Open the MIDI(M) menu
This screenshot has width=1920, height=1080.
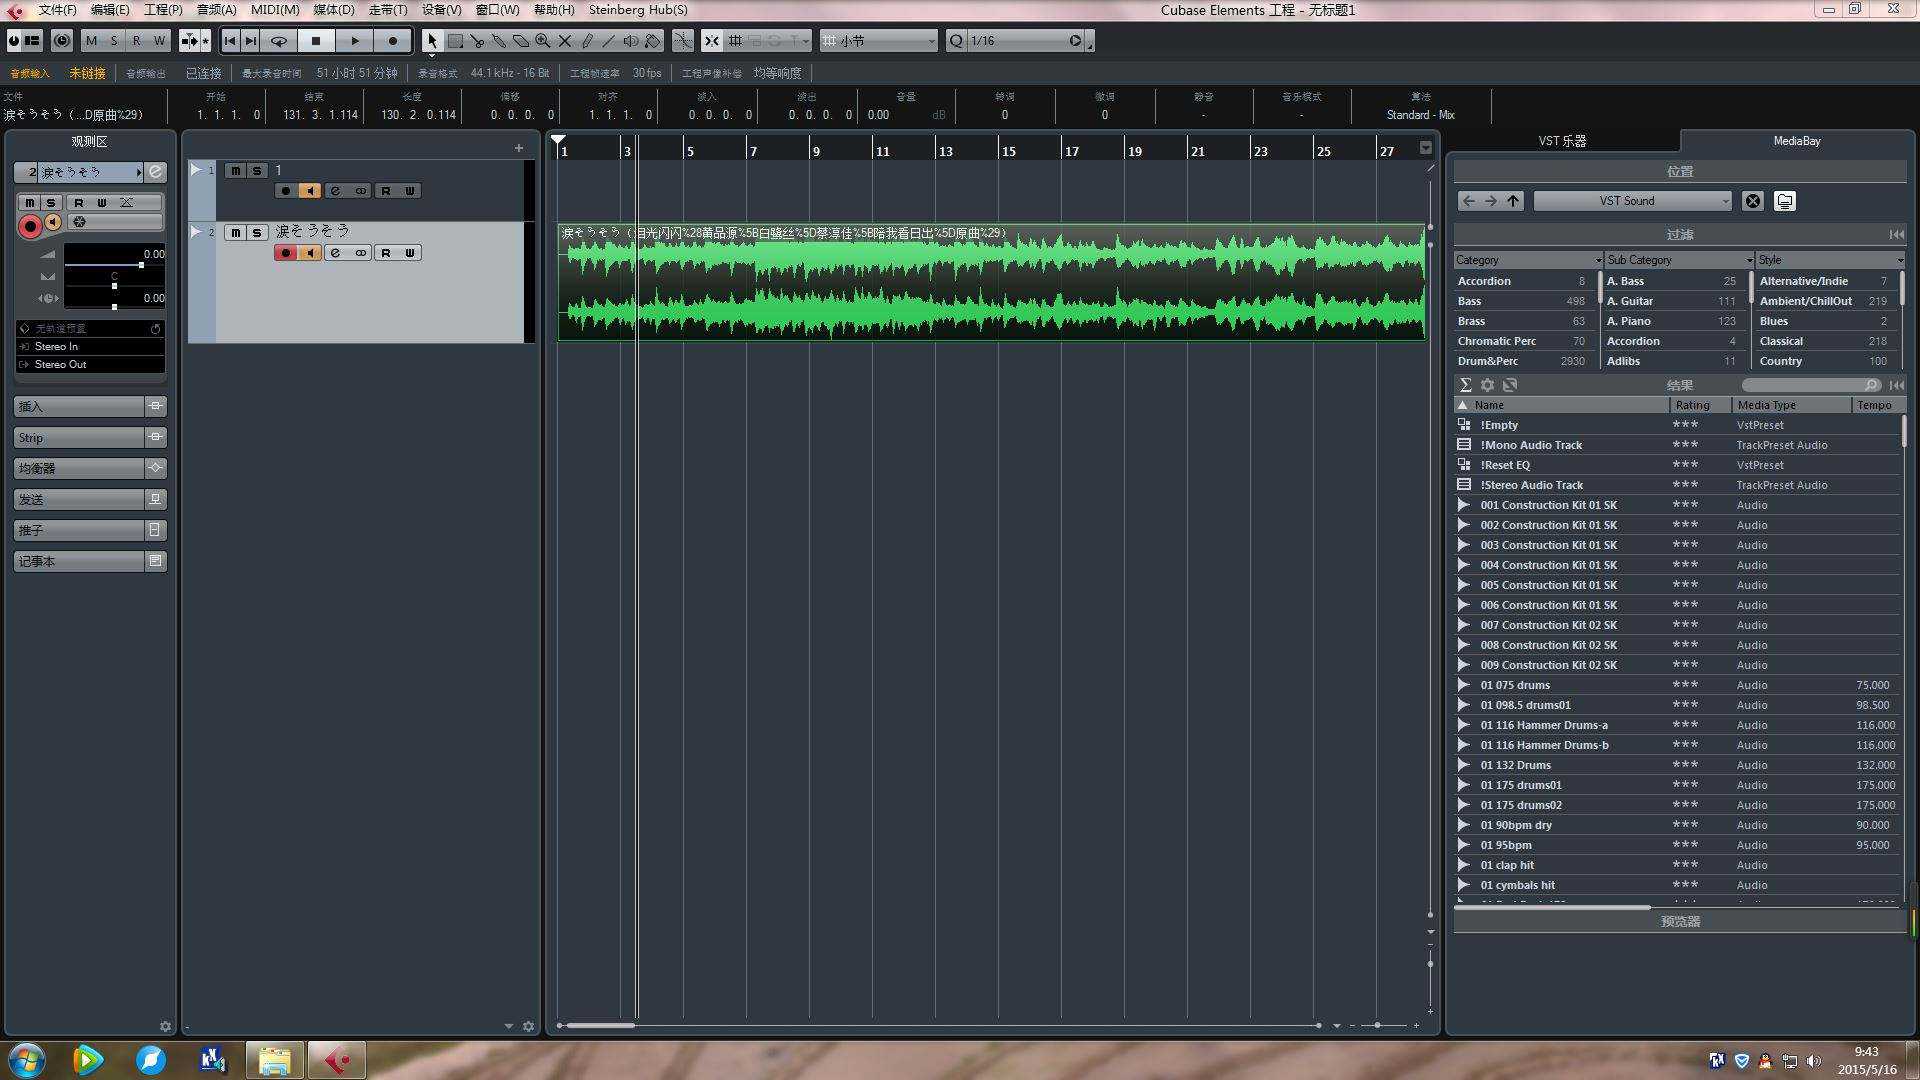[x=275, y=10]
